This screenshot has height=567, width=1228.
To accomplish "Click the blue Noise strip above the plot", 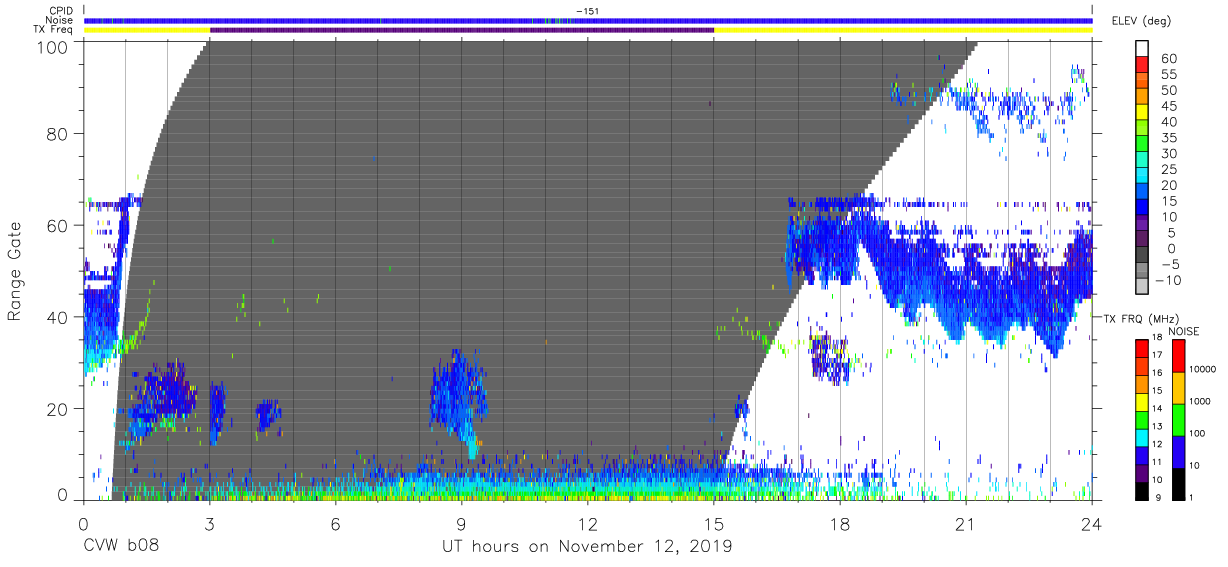I will [588, 20].
